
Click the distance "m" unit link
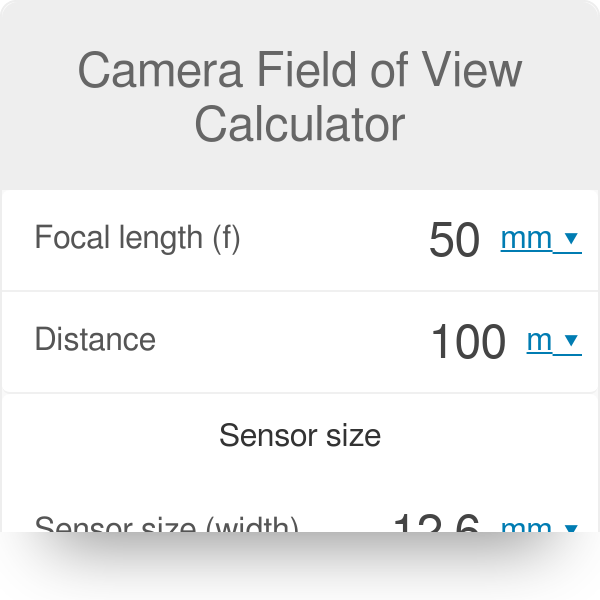[x=539, y=341]
